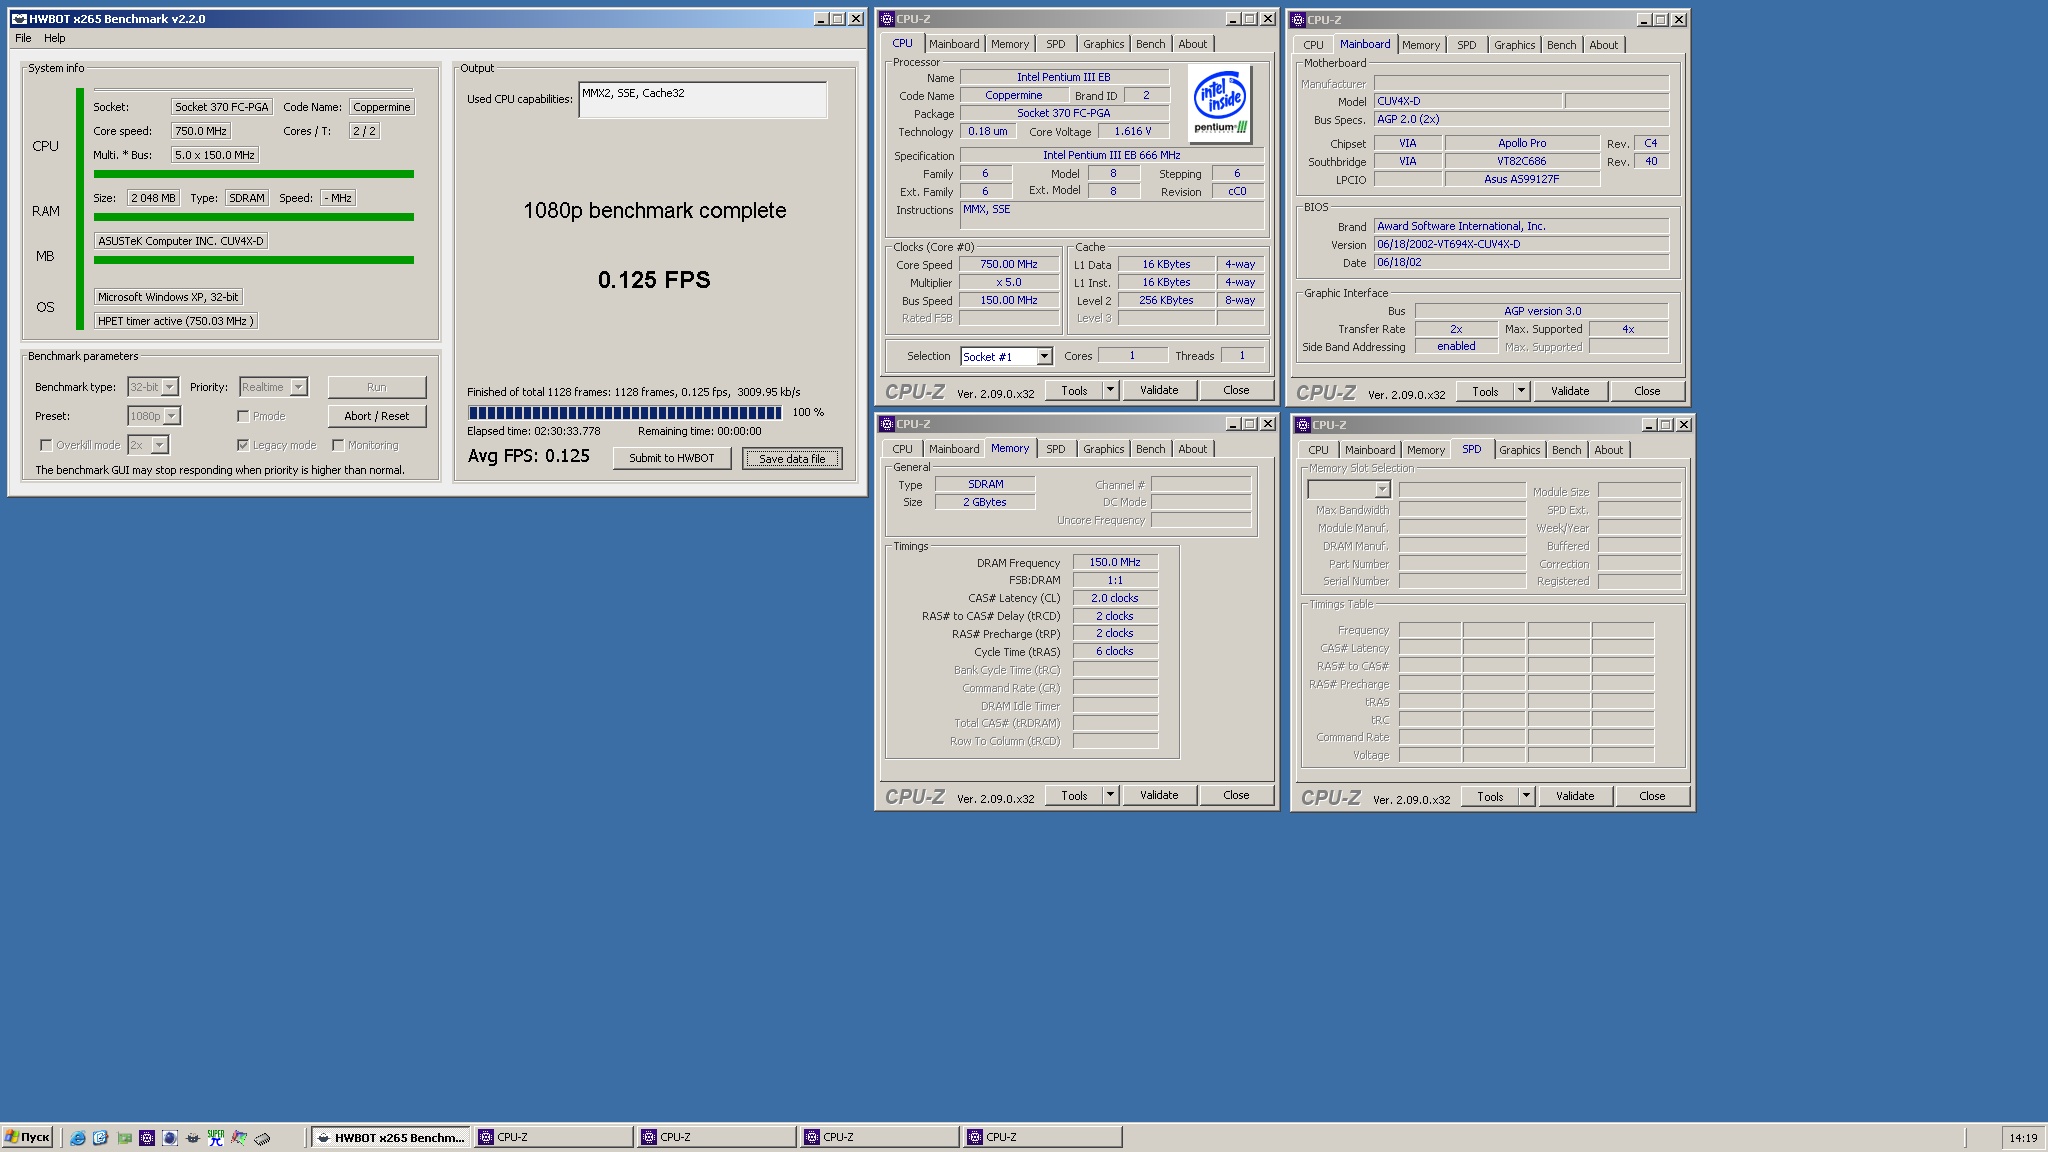Screen dimensions: 2048x1152
Task: Switch to Graphics tab in CPU-Z Mainboard window
Action: click(x=1515, y=45)
